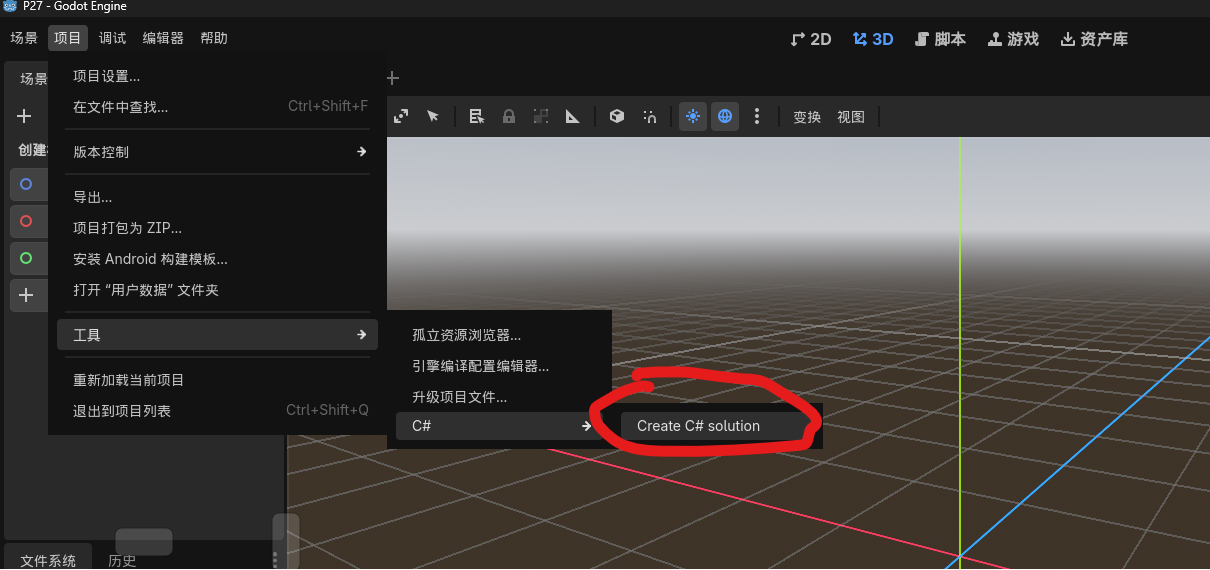Create other node root plus button
This screenshot has width=1210, height=570.
(x=28, y=295)
